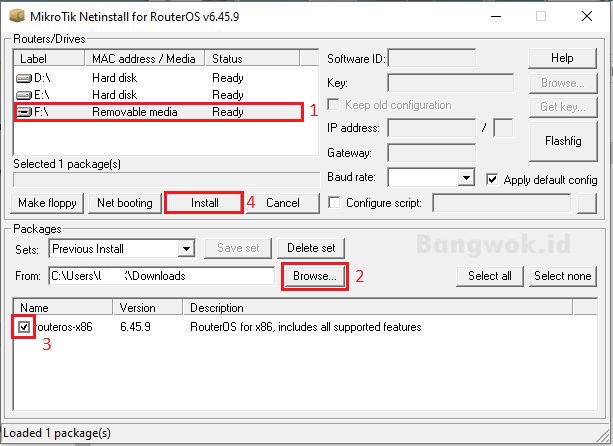
Task: Enable the Configure script checkbox
Action: tap(334, 202)
